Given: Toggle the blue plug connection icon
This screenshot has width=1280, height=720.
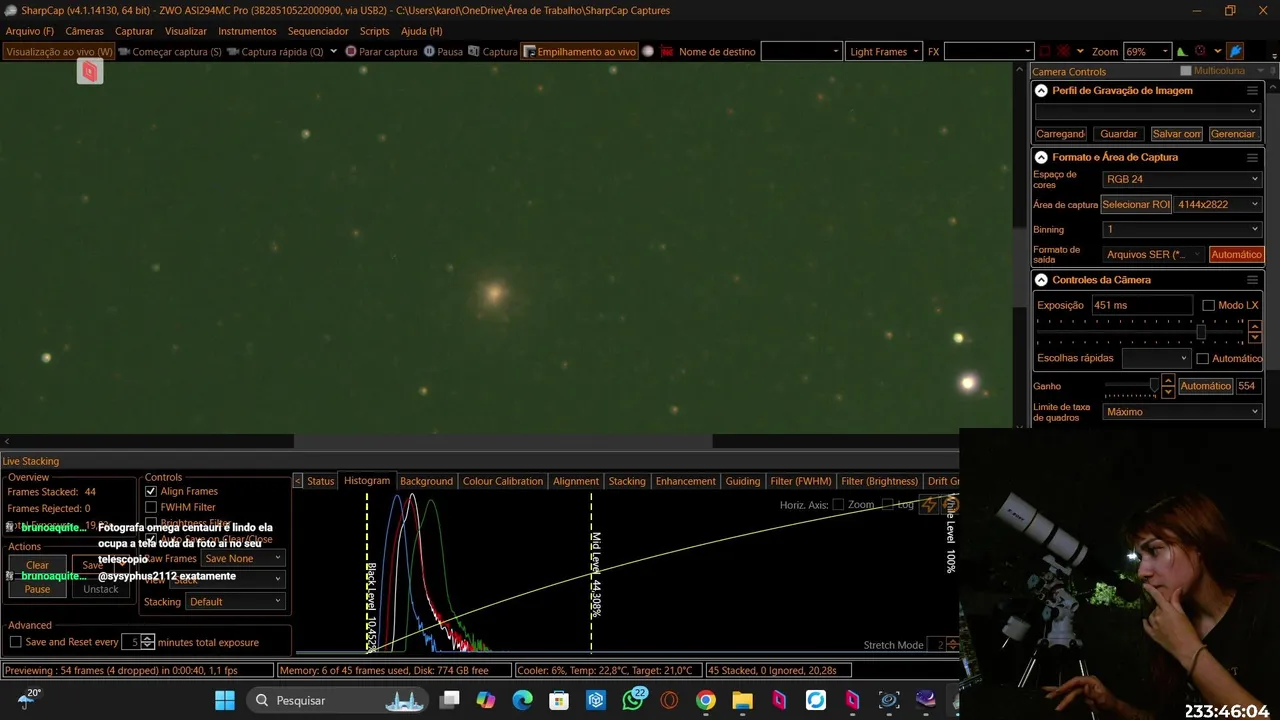Looking at the screenshot, I should pos(1236,51).
